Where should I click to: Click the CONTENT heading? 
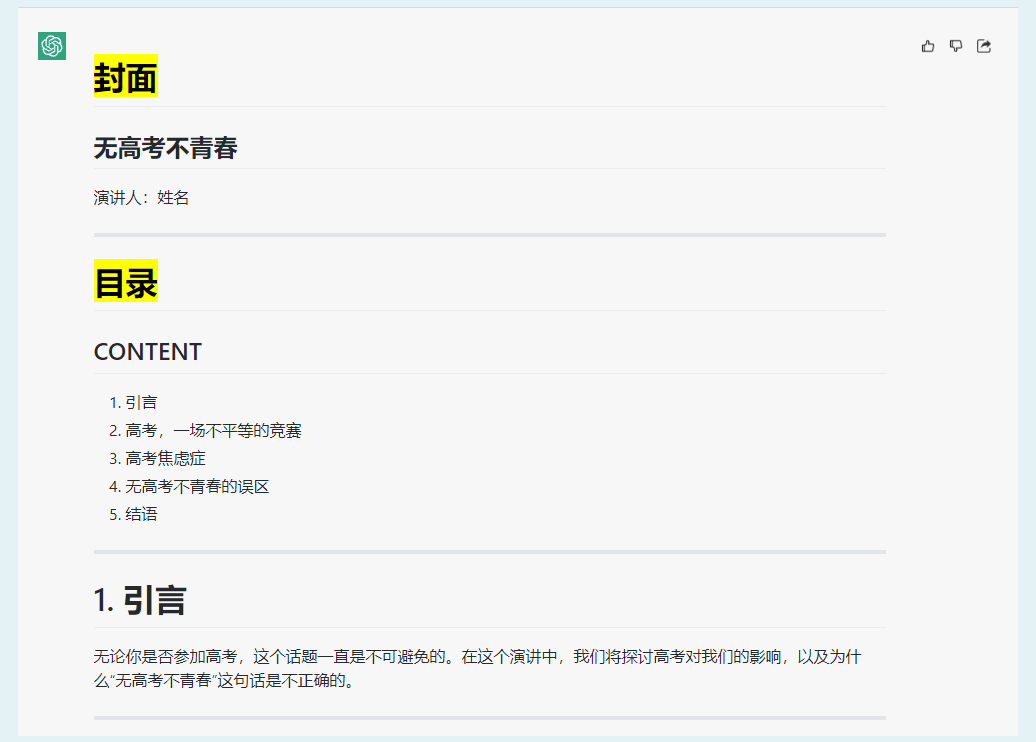(x=147, y=352)
